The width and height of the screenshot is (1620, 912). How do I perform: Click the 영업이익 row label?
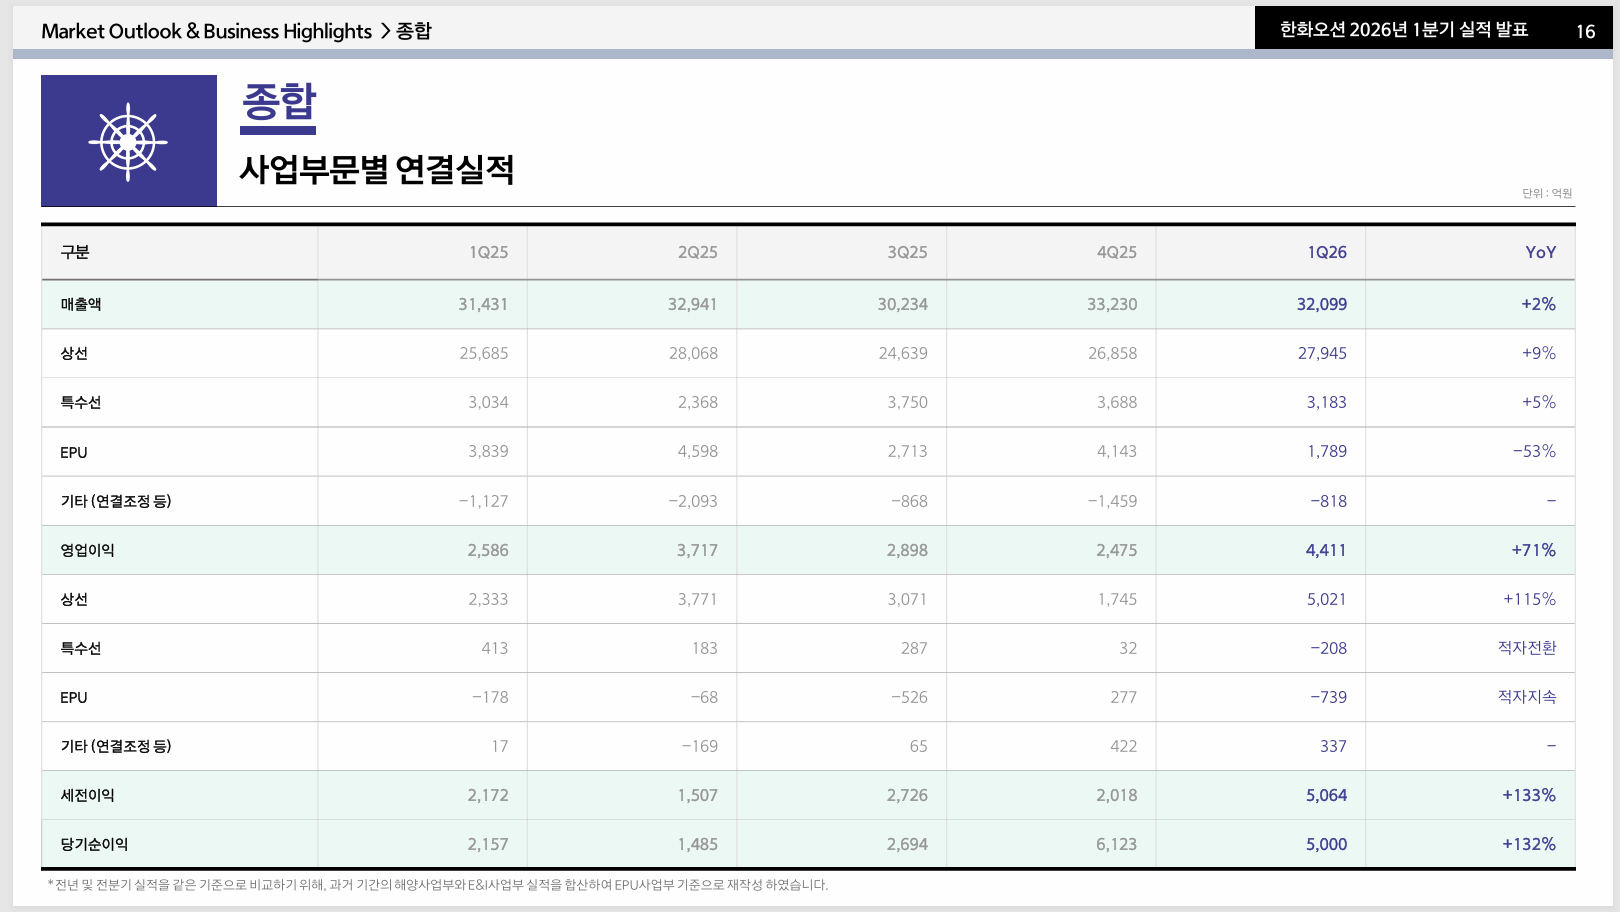[x=88, y=550]
